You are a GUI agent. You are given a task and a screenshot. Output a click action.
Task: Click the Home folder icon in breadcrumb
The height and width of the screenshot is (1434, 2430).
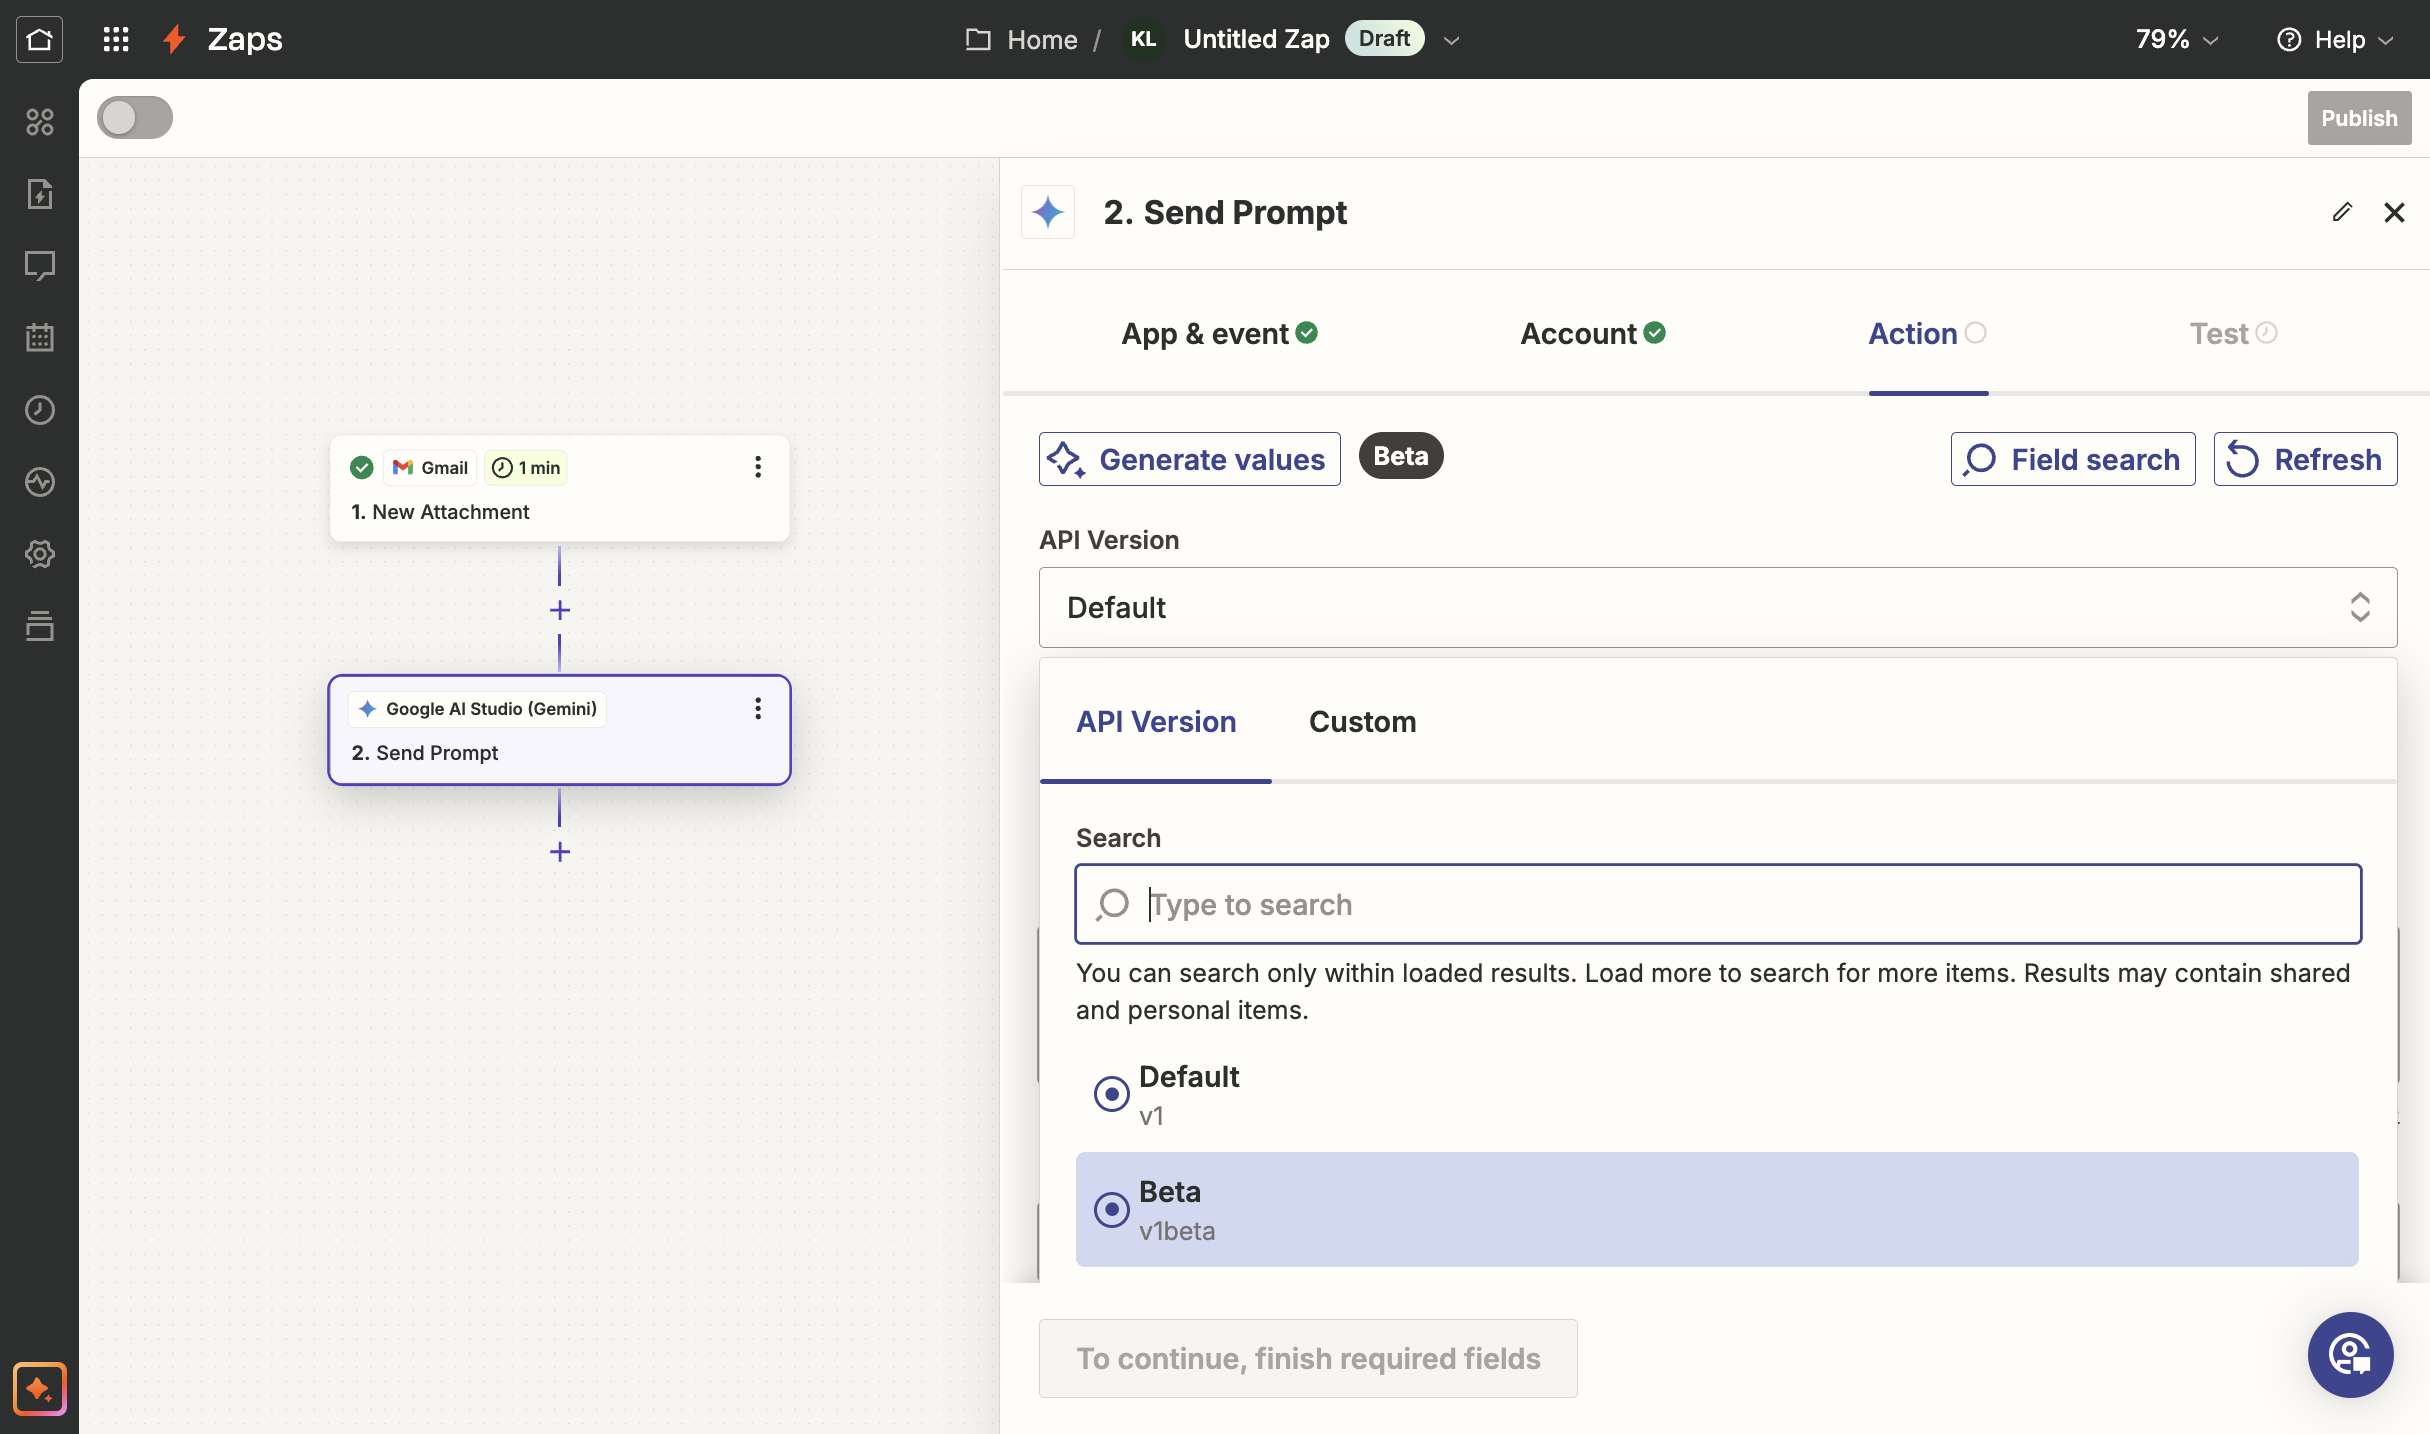tap(978, 39)
